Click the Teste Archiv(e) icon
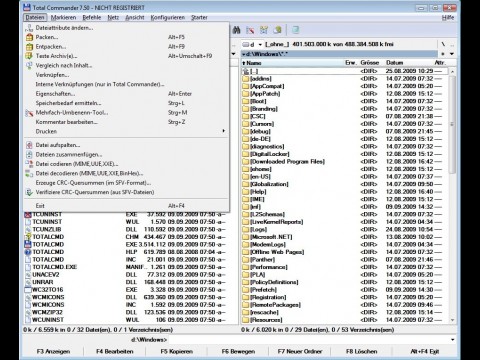The height and width of the screenshot is (360, 480). point(29,56)
